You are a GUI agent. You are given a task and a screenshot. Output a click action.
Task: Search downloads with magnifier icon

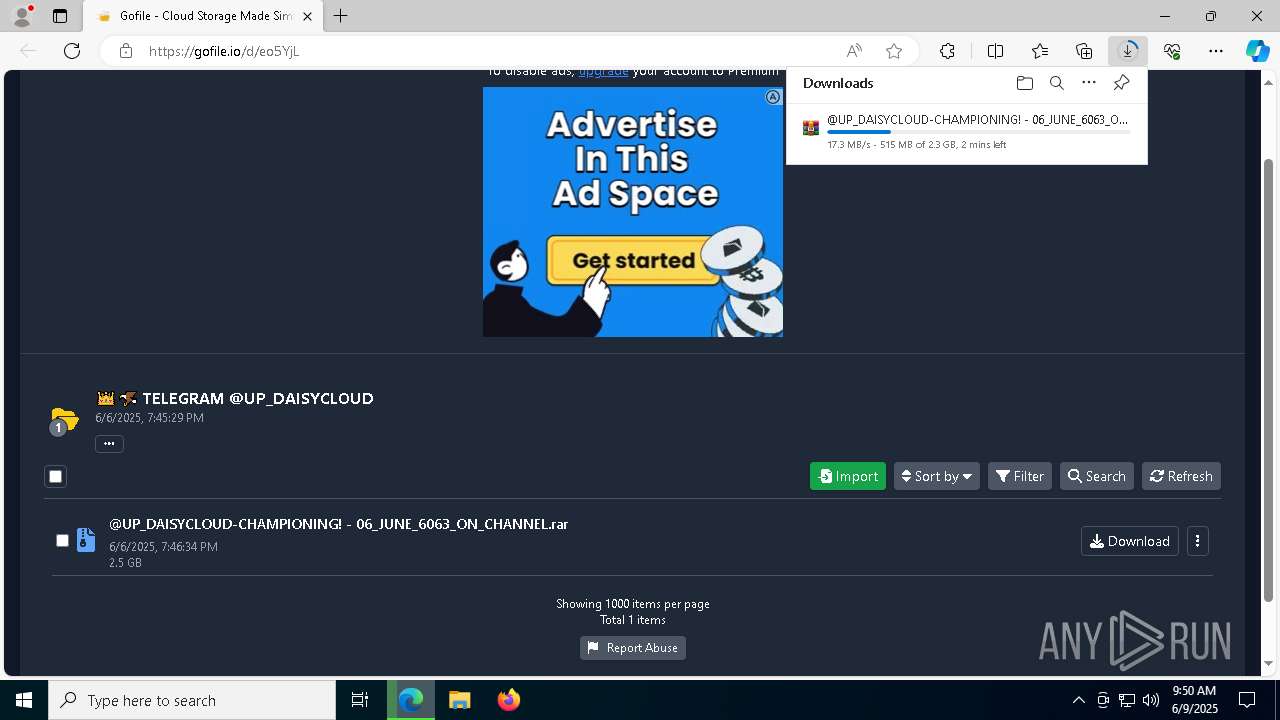1057,83
